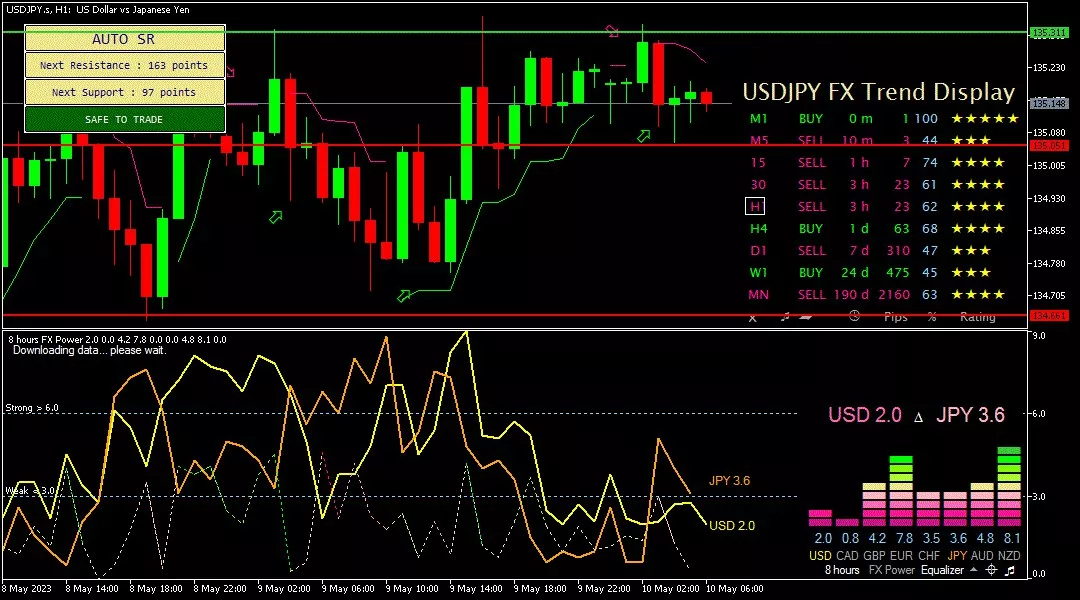Image resolution: width=1080 pixels, height=600 pixels.
Task: Collapse the FX Power panel with the up triangle
Action: tap(973, 570)
